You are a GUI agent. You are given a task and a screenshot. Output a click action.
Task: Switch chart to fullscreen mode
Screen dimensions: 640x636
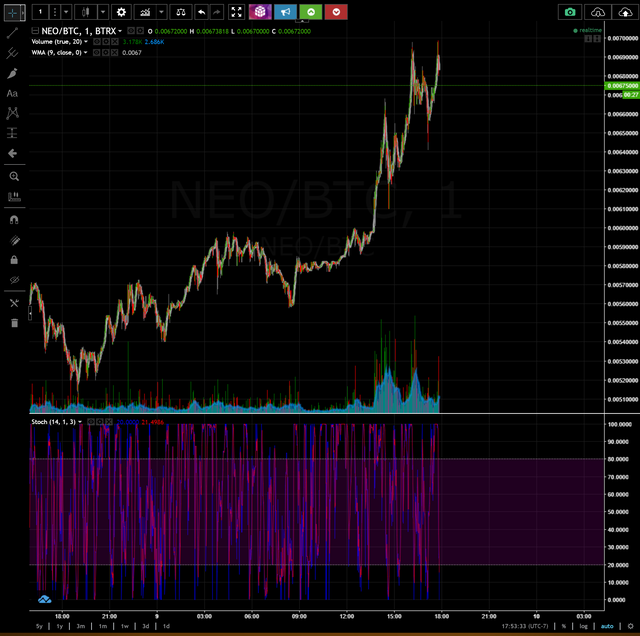coord(236,12)
